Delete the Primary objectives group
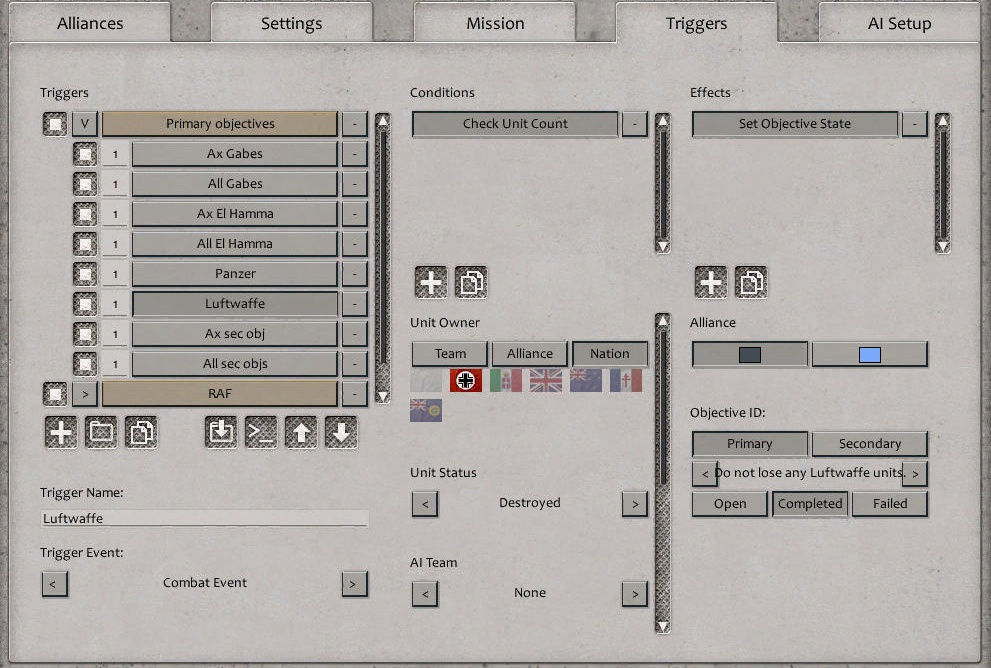 (x=355, y=124)
